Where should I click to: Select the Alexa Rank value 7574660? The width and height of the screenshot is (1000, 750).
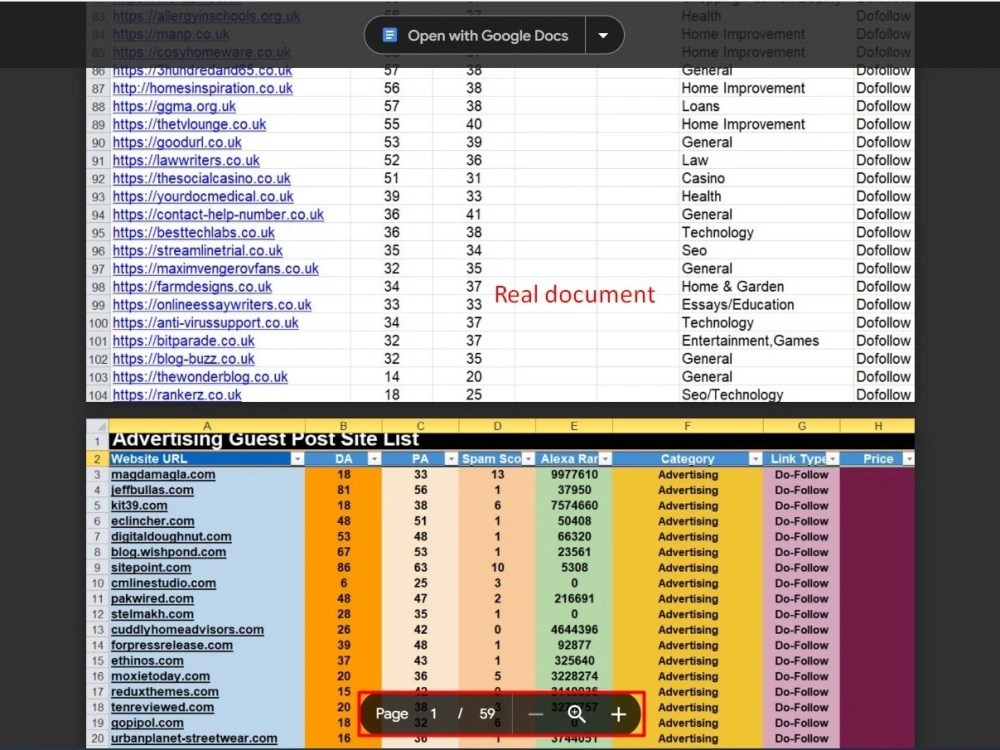pos(574,506)
